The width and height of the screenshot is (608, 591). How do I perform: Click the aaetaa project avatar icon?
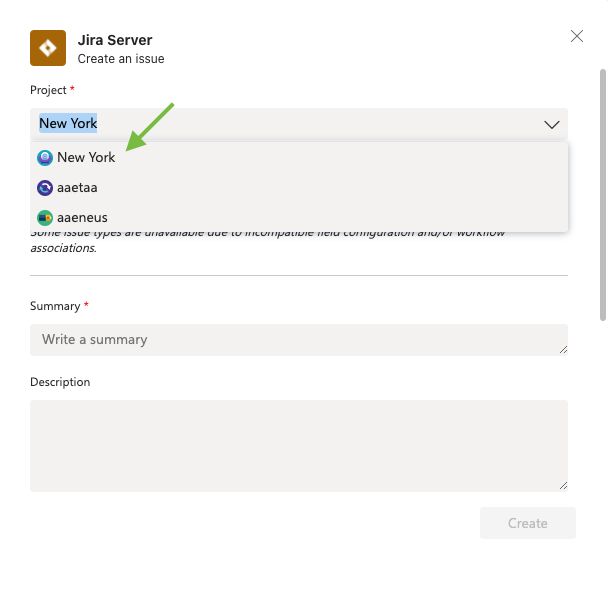(x=45, y=188)
